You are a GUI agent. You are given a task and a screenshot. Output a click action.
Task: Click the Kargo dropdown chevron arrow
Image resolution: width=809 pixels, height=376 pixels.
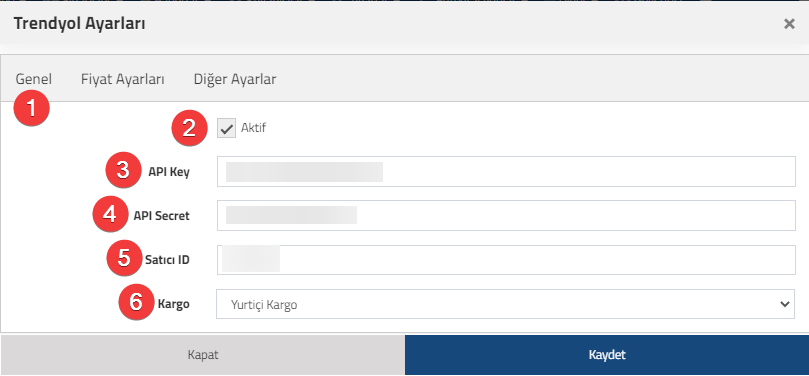point(785,304)
